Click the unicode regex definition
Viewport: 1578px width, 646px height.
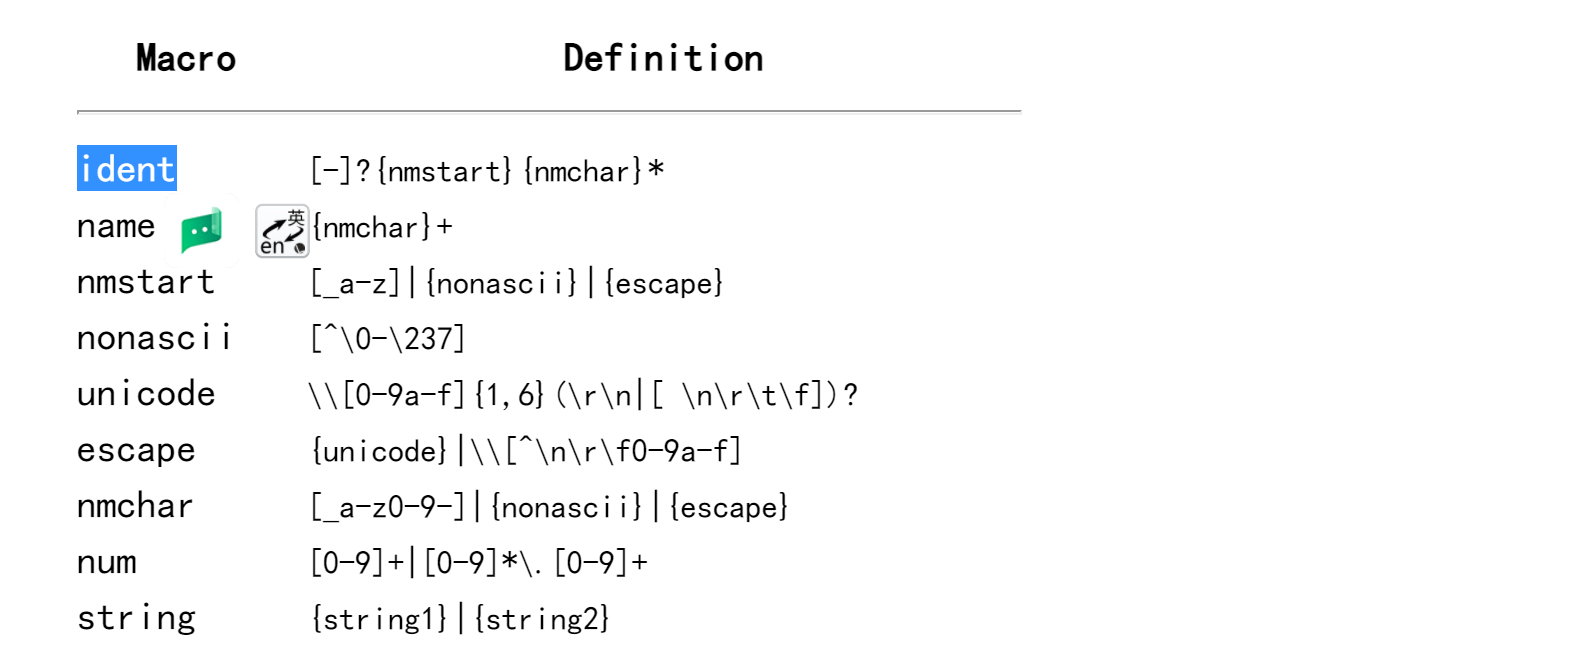583,395
